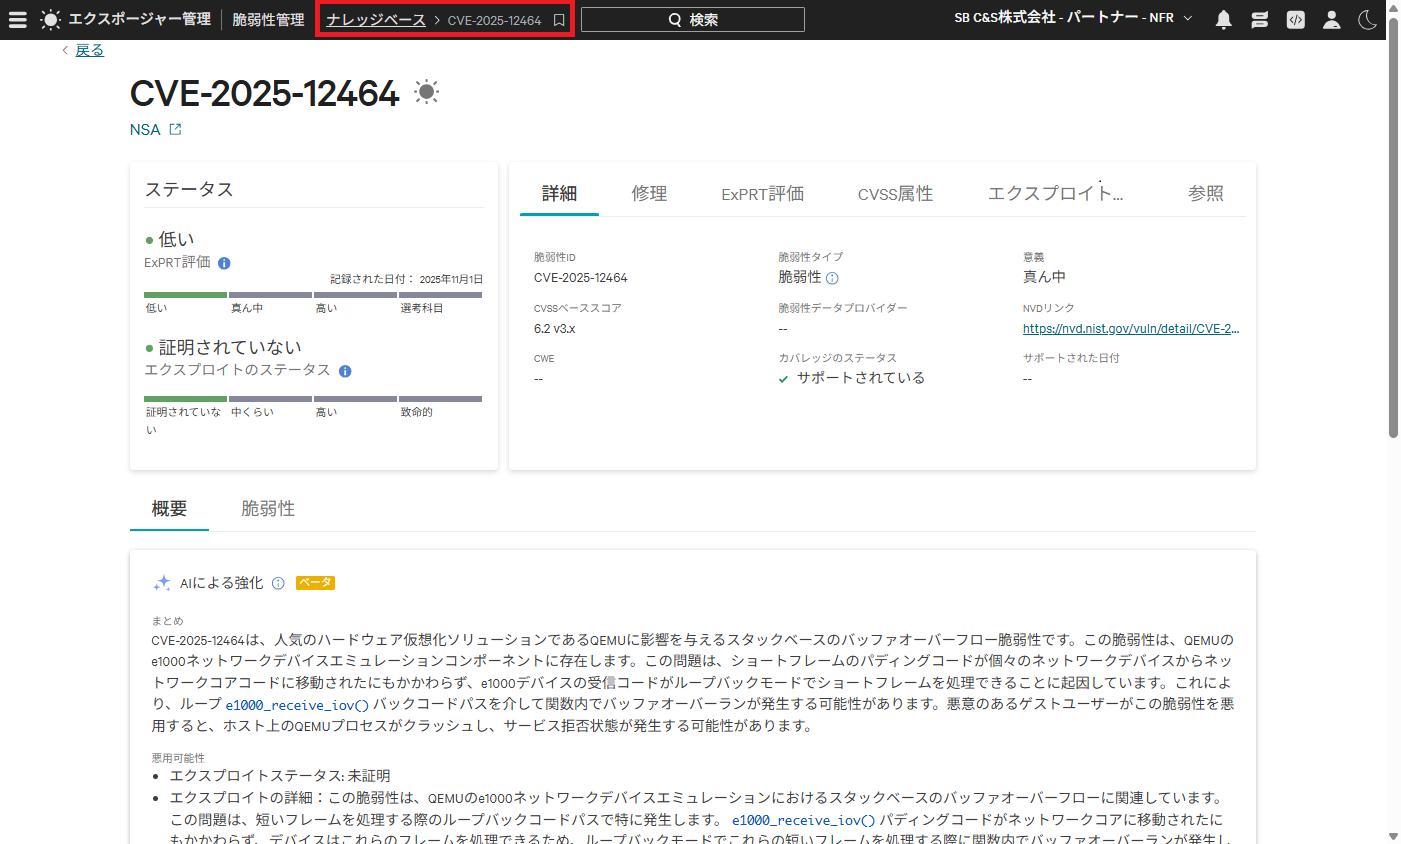The height and width of the screenshot is (844, 1401).
Task: Open the CVSS属性 tab
Action: click(895, 193)
